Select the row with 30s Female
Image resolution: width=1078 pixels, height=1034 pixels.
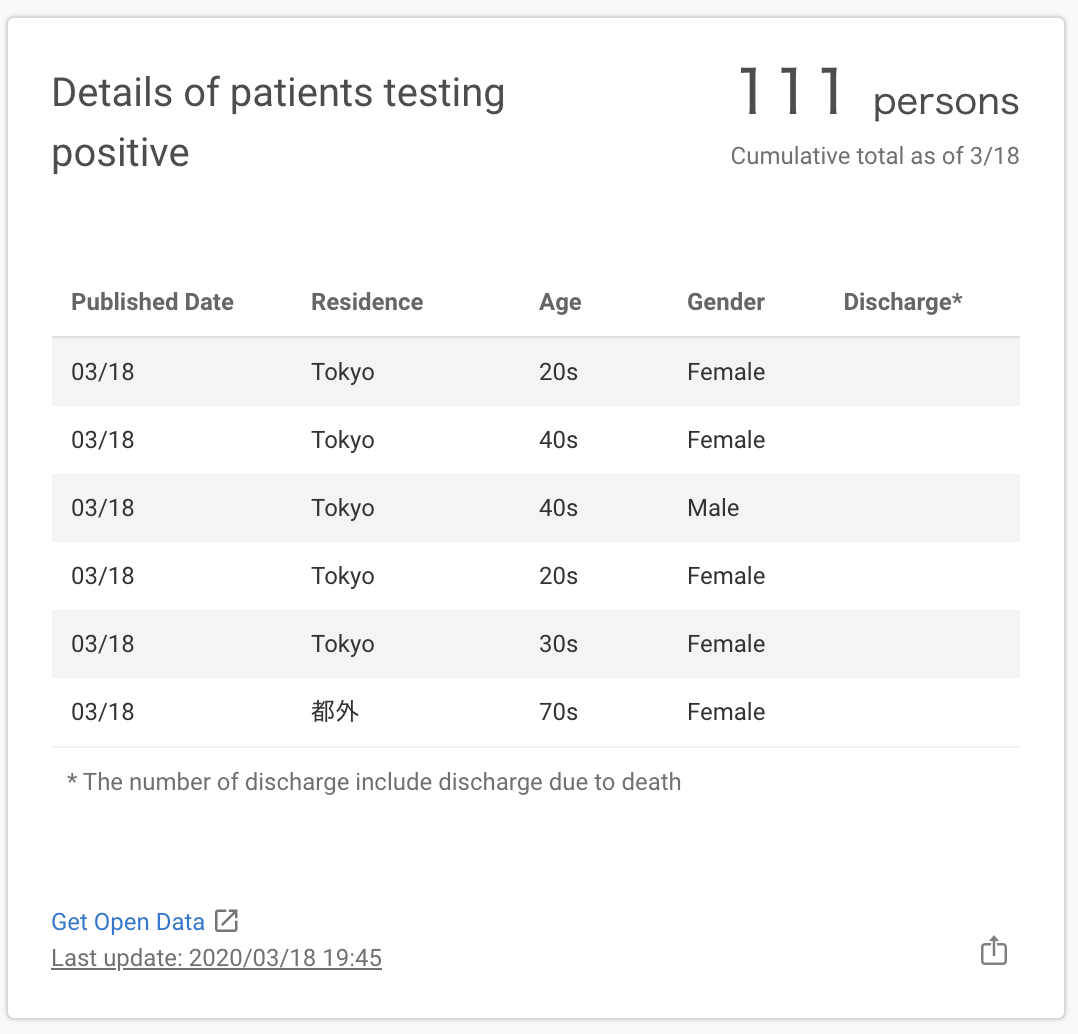535,644
